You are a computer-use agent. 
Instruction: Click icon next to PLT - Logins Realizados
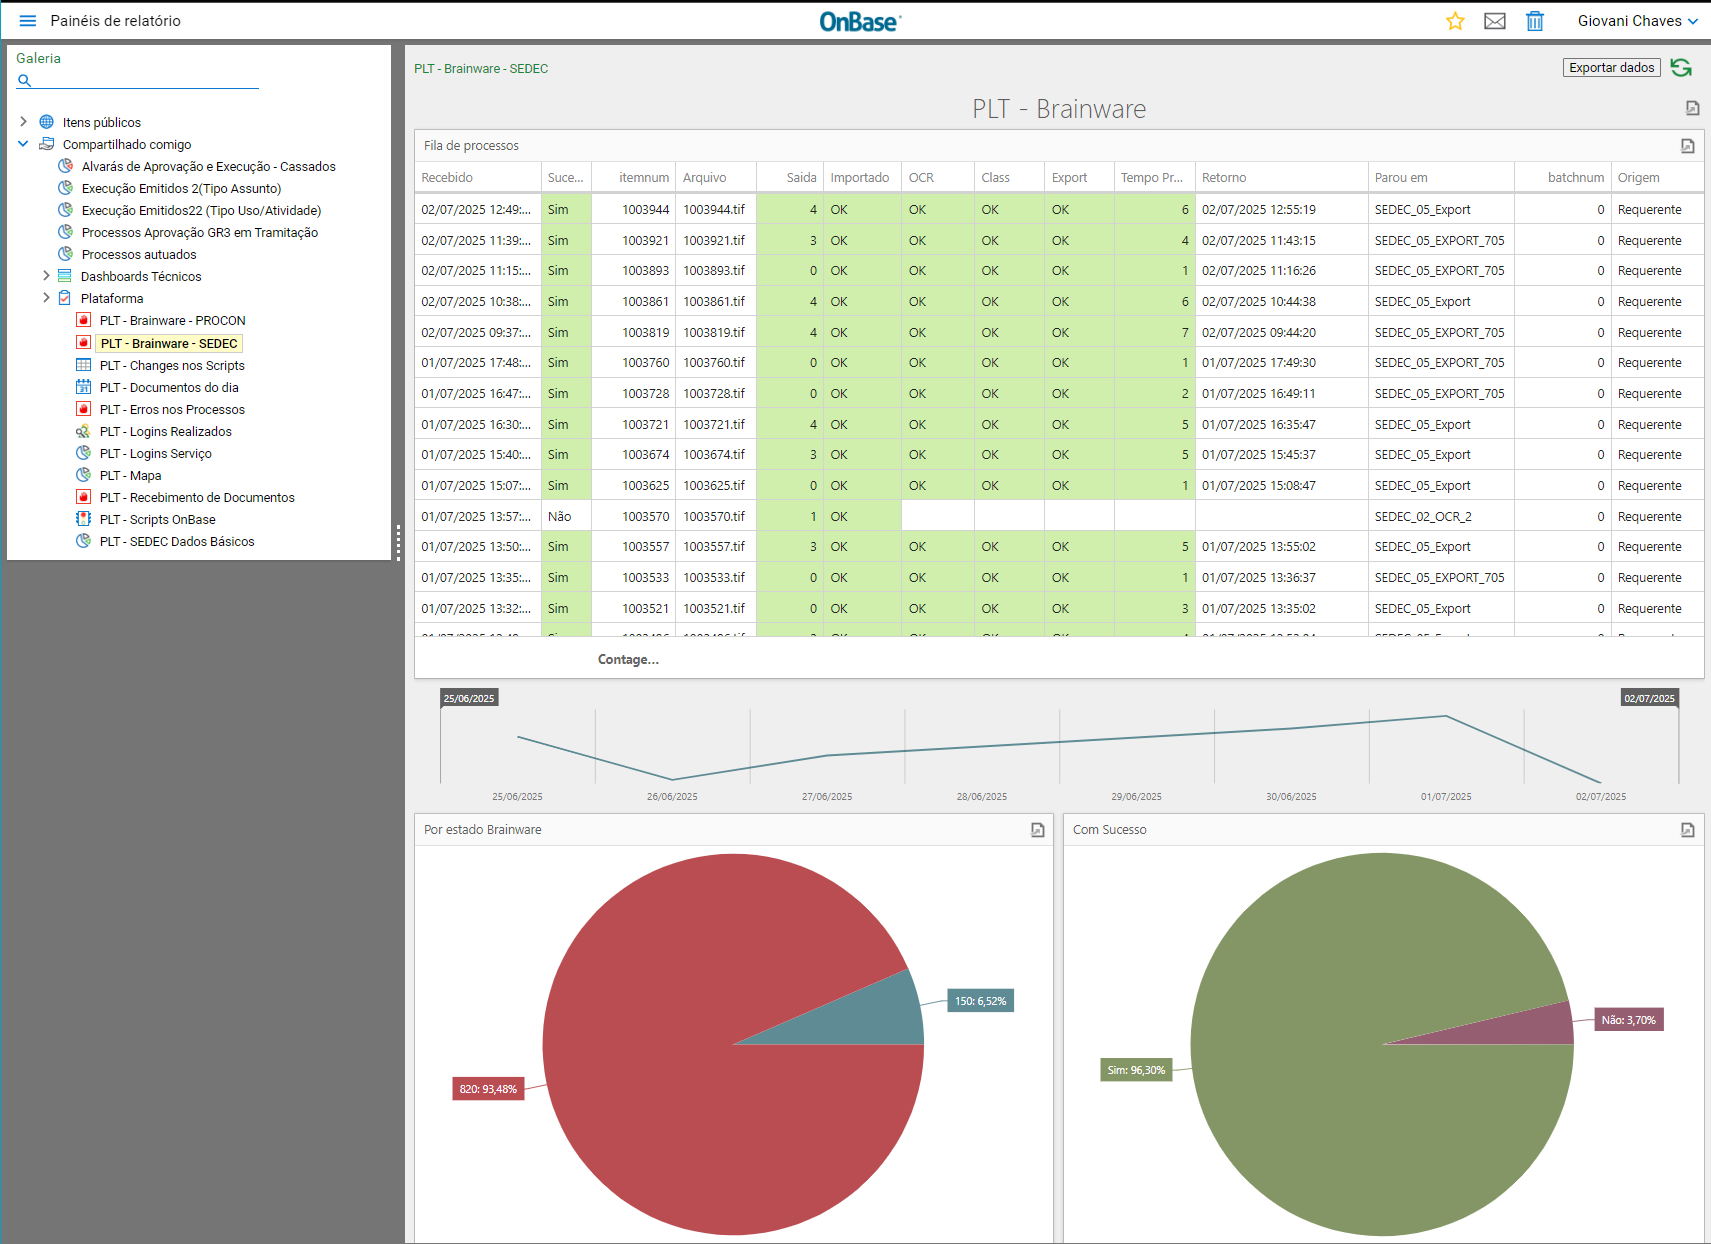pos(84,431)
